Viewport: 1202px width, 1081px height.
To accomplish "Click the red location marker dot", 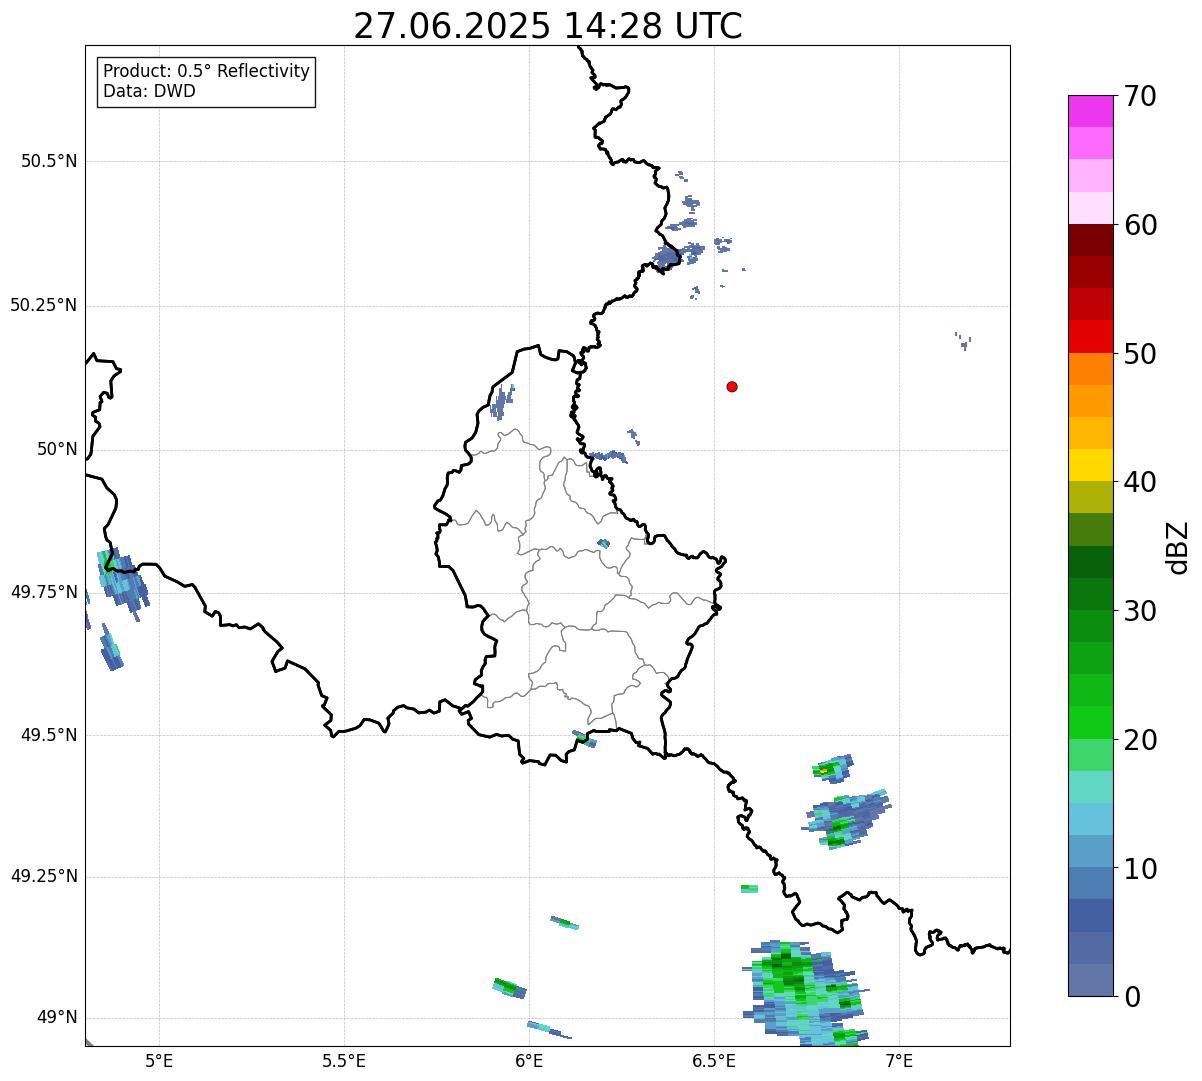I will click(732, 386).
